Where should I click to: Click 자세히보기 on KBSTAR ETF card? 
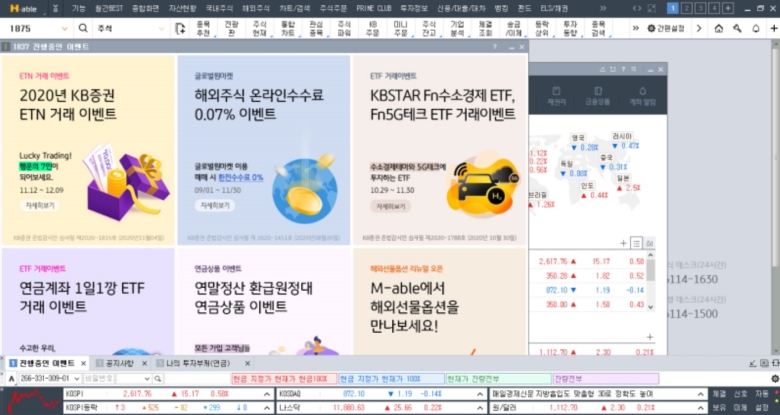click(x=390, y=206)
